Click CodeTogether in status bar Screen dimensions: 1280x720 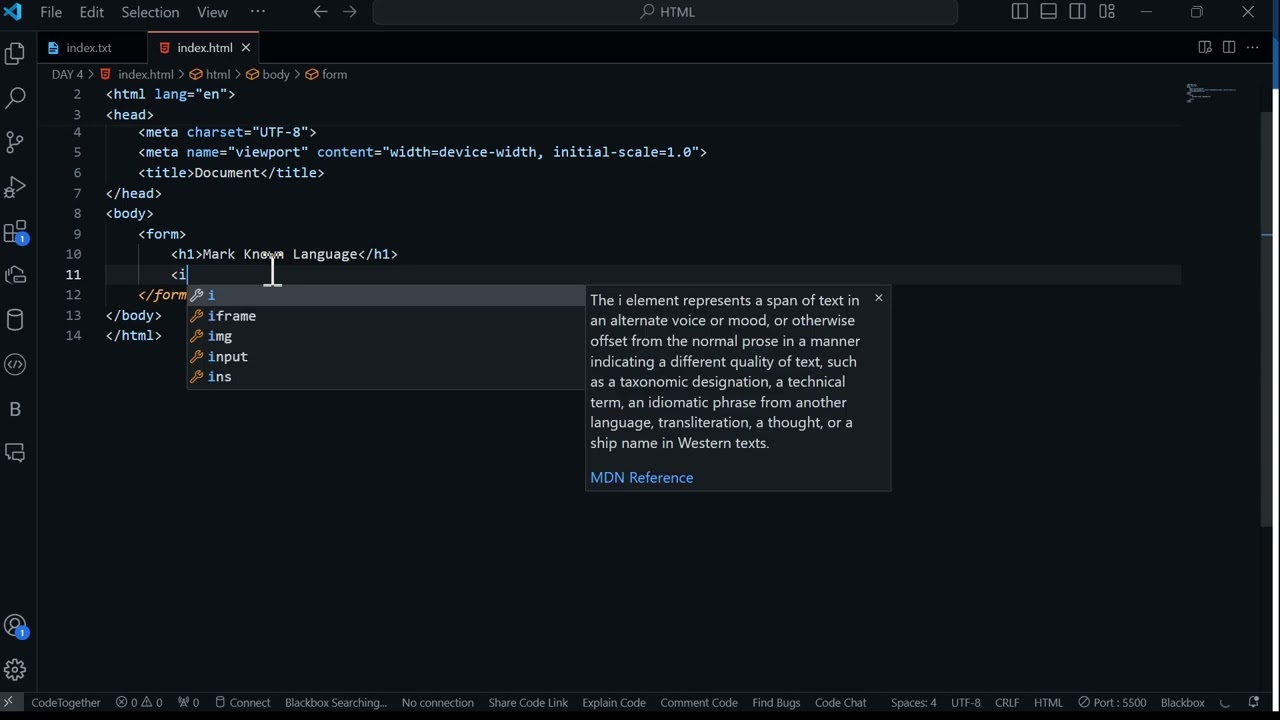click(x=66, y=703)
